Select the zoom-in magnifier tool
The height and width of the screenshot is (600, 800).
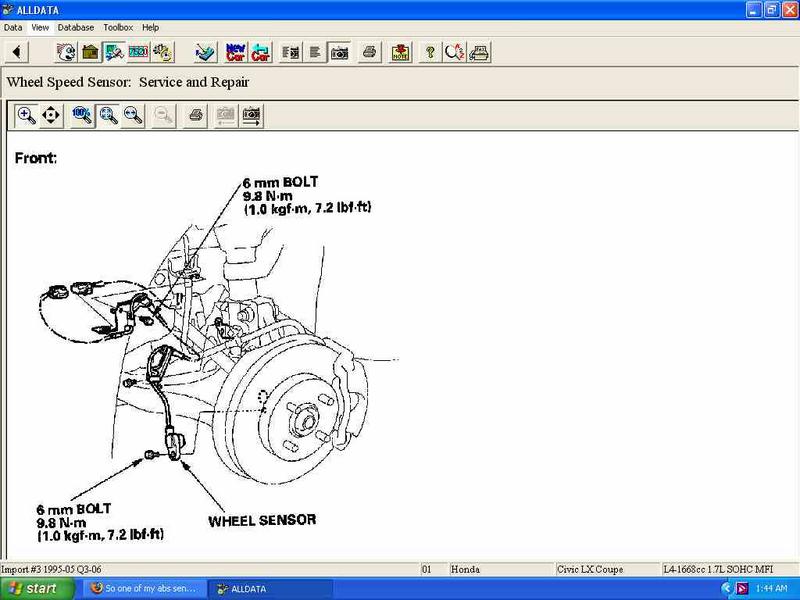(x=27, y=116)
